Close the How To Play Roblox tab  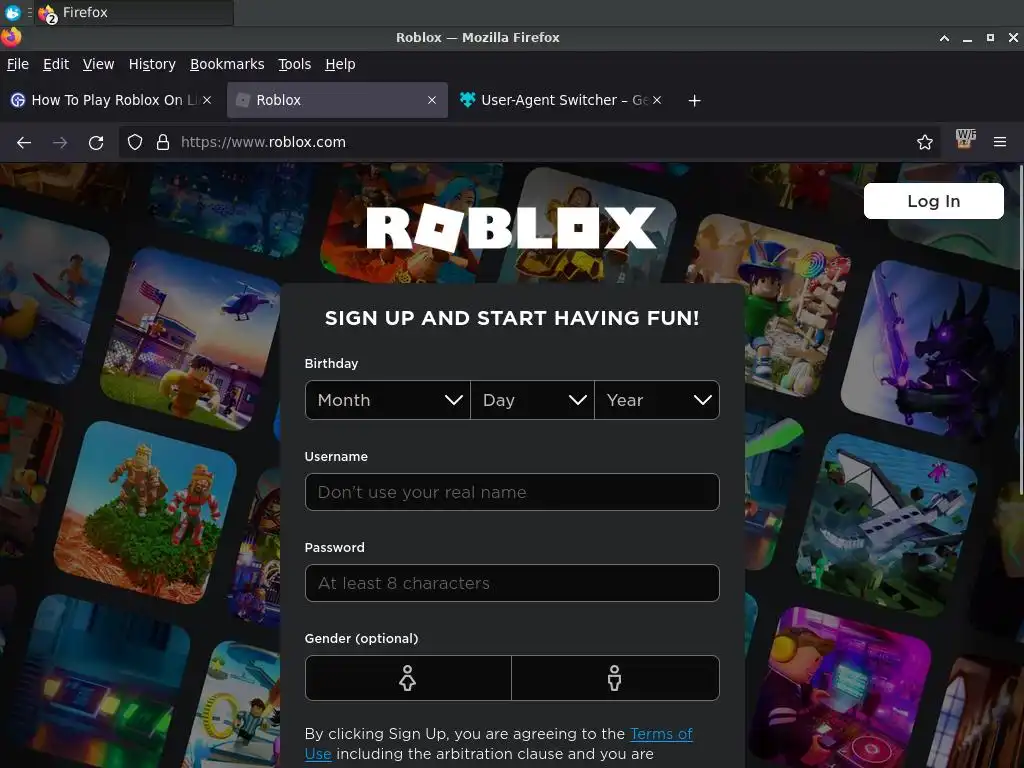(x=207, y=100)
